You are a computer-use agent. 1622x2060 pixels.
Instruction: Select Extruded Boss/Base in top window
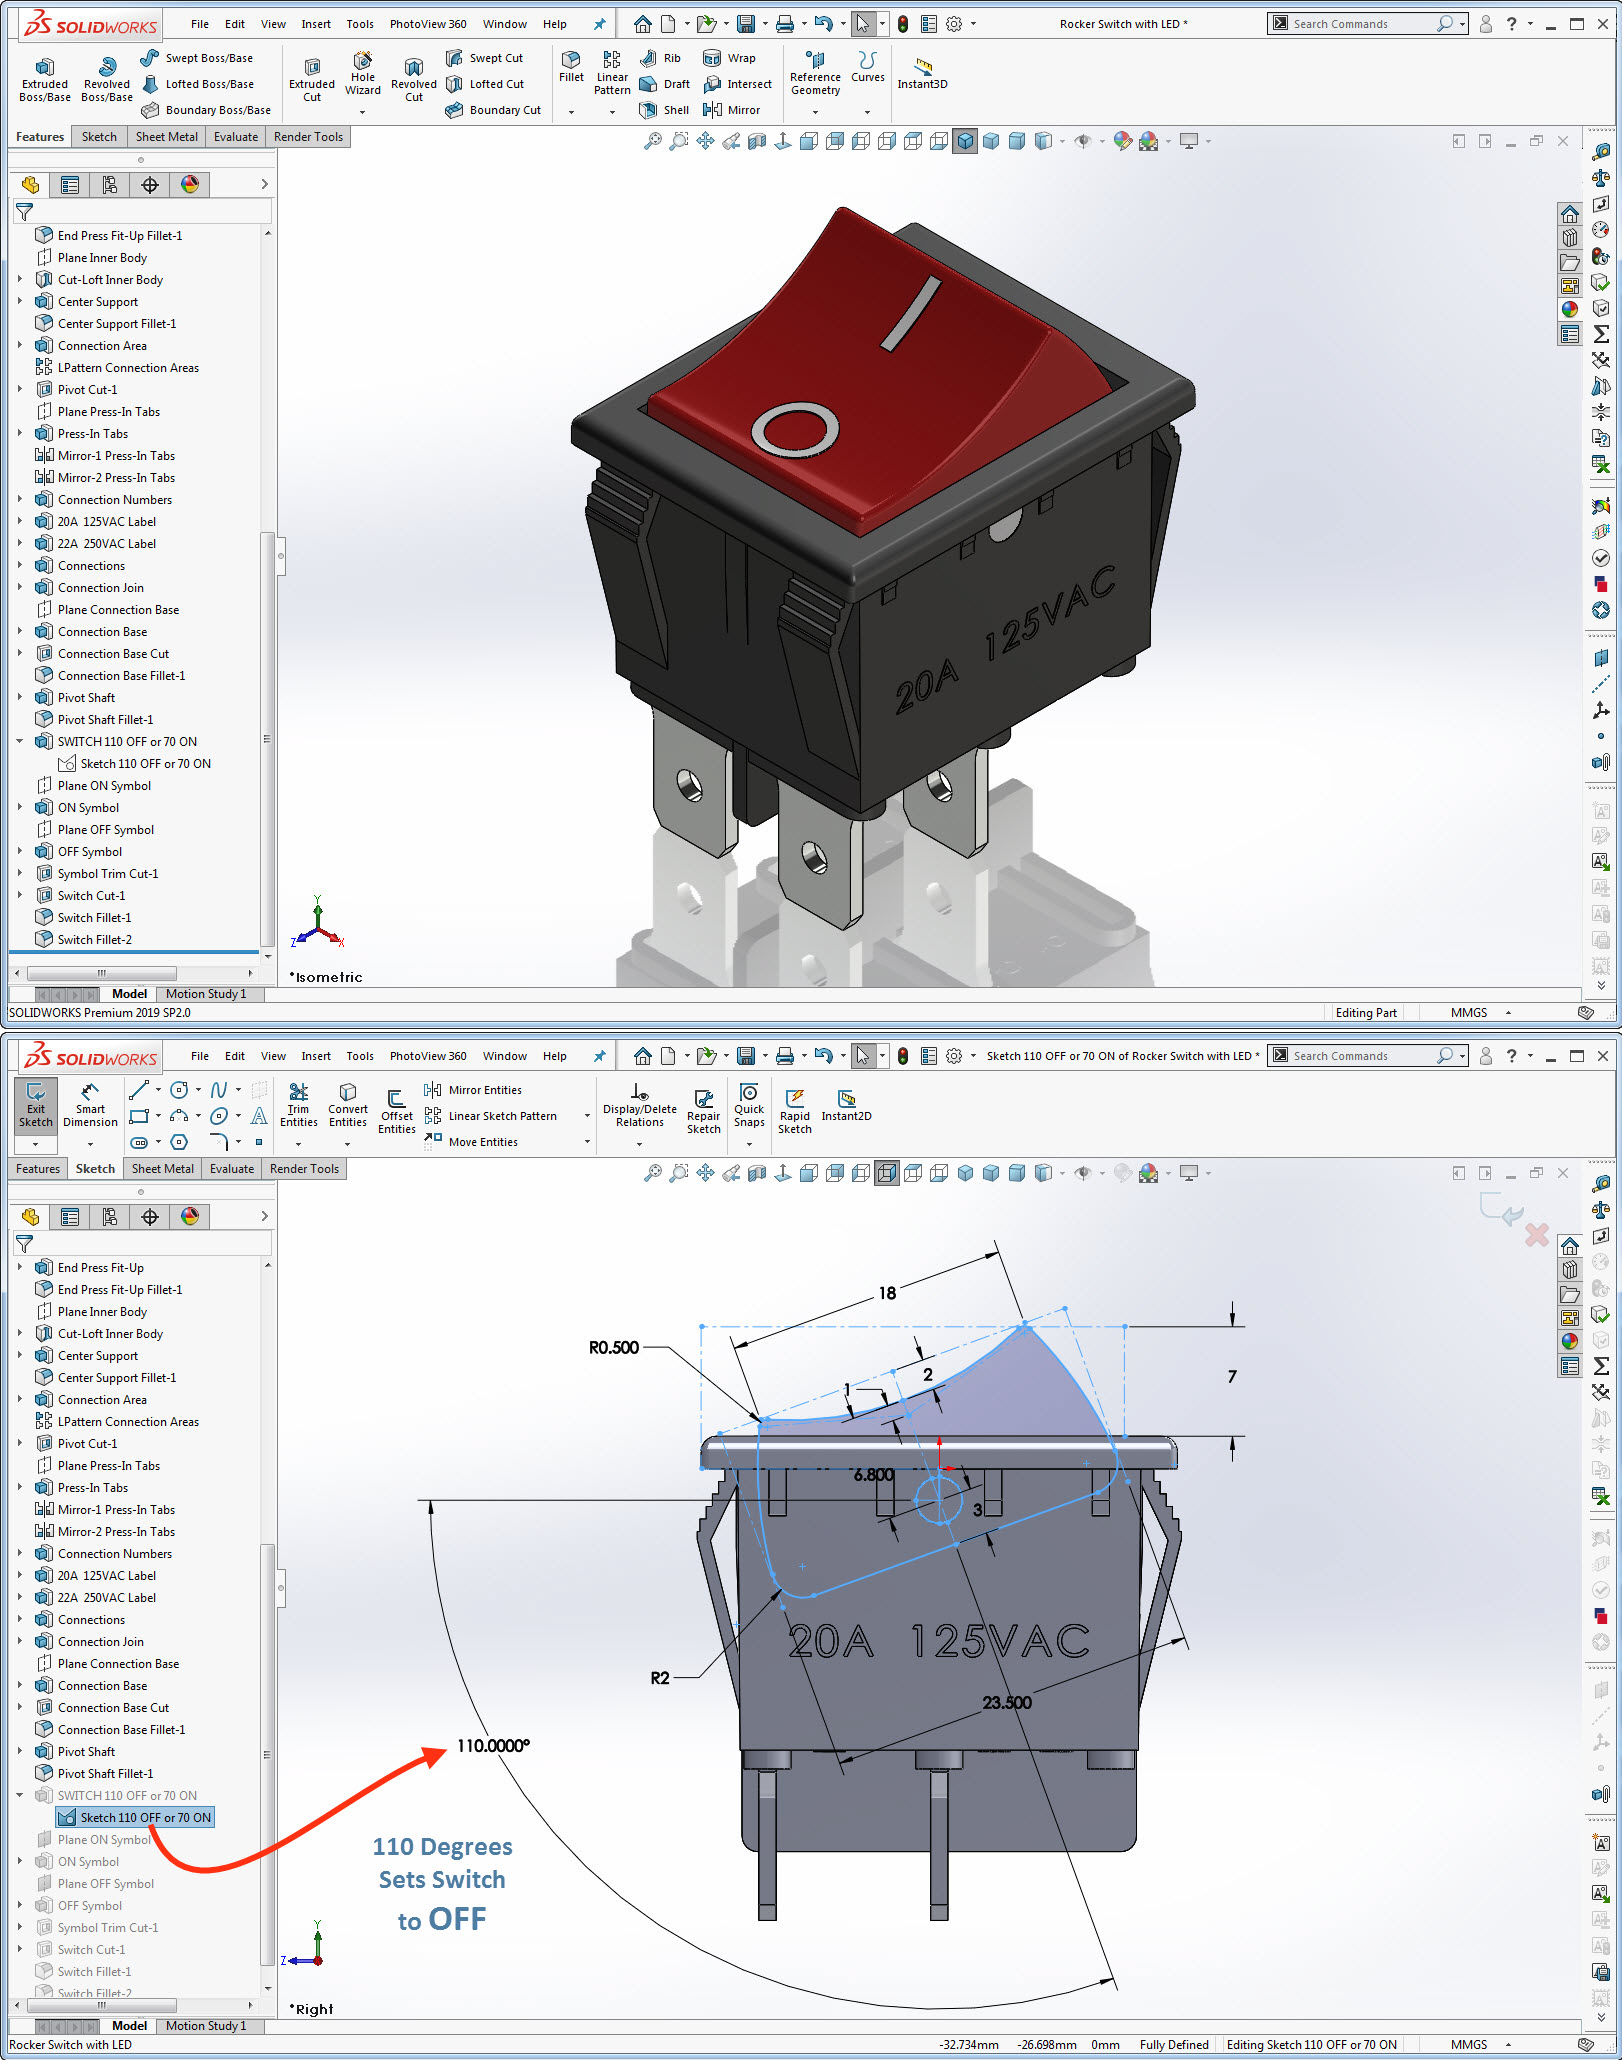45,80
